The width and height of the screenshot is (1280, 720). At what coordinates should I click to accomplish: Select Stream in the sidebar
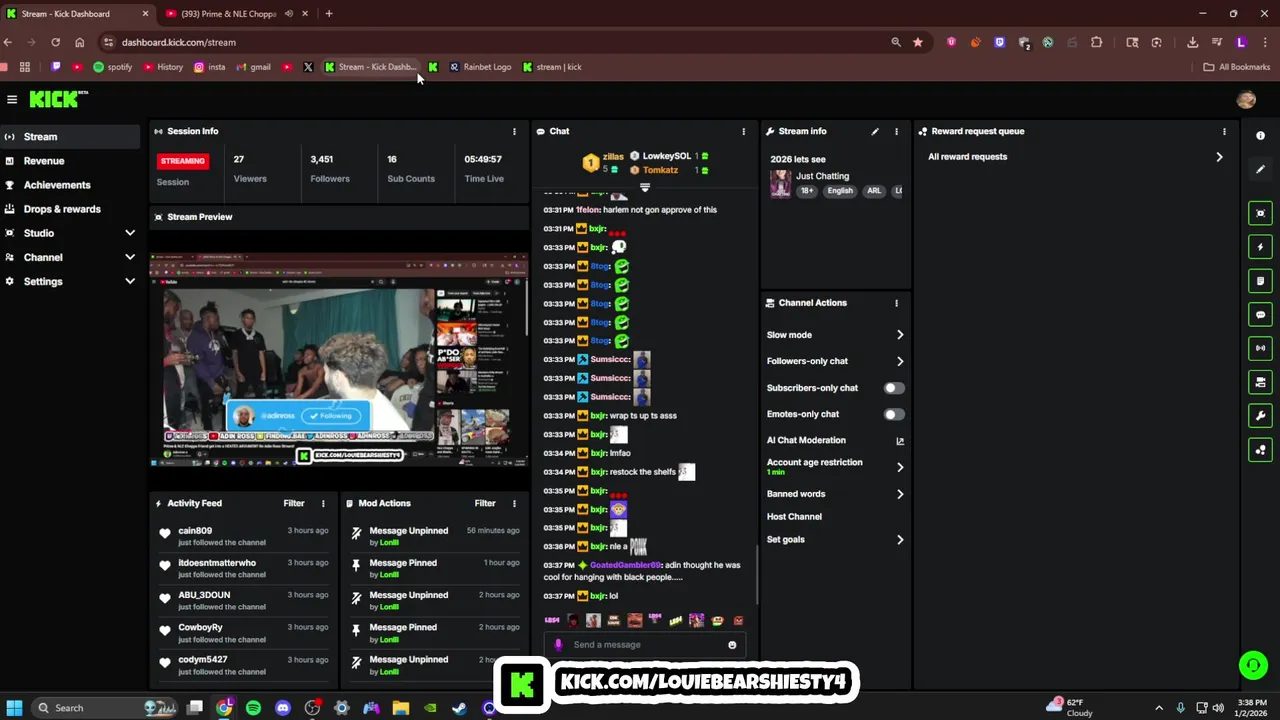click(70, 137)
